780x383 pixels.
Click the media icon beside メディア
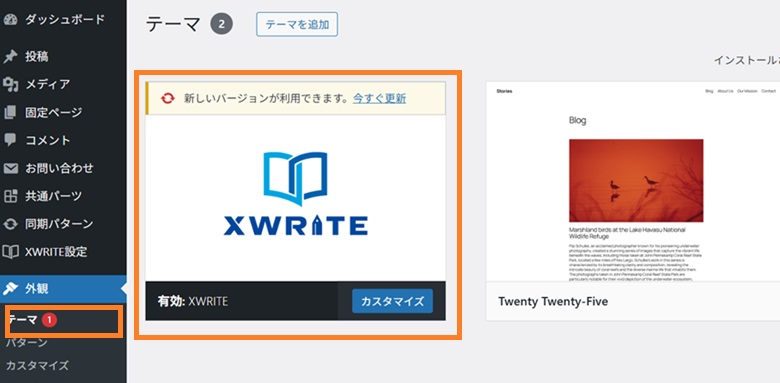pos(11,85)
